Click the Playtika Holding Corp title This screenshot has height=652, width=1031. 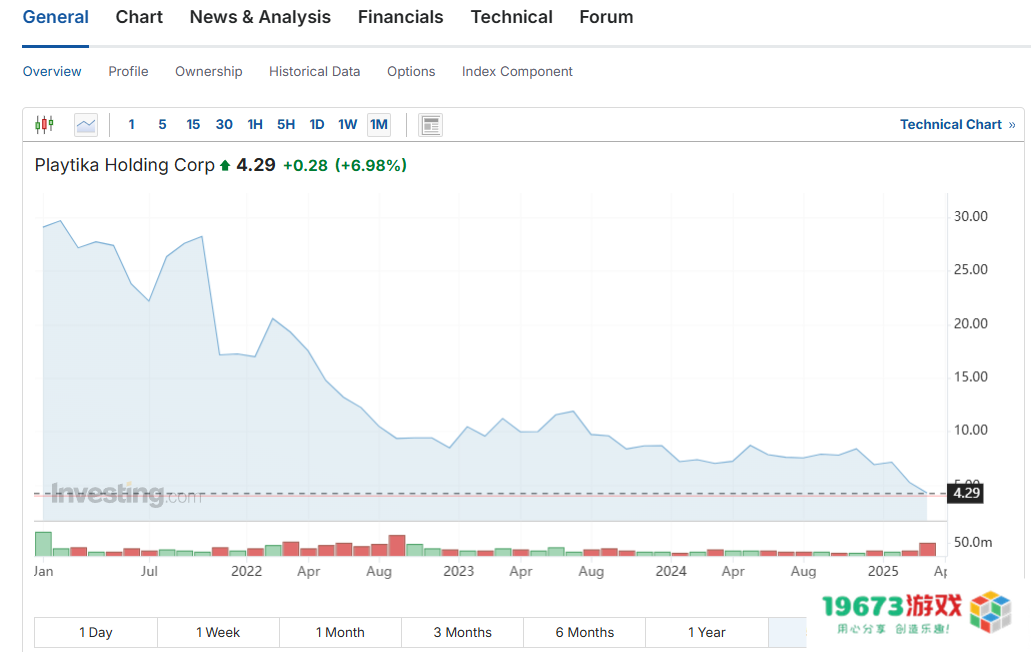click(125, 165)
